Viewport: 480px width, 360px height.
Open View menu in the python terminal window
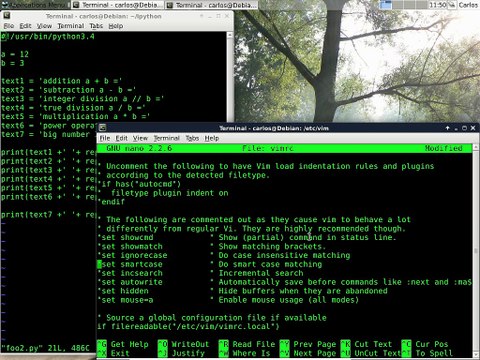click(44, 26)
